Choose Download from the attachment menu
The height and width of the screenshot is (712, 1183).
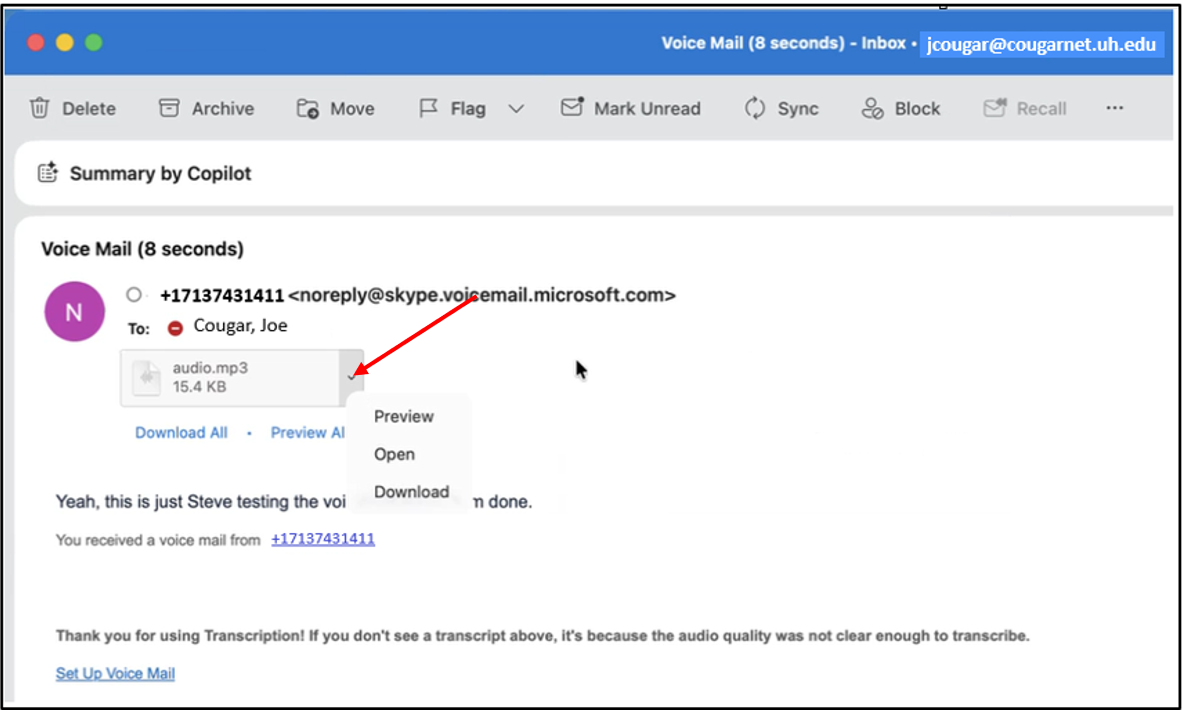(411, 492)
